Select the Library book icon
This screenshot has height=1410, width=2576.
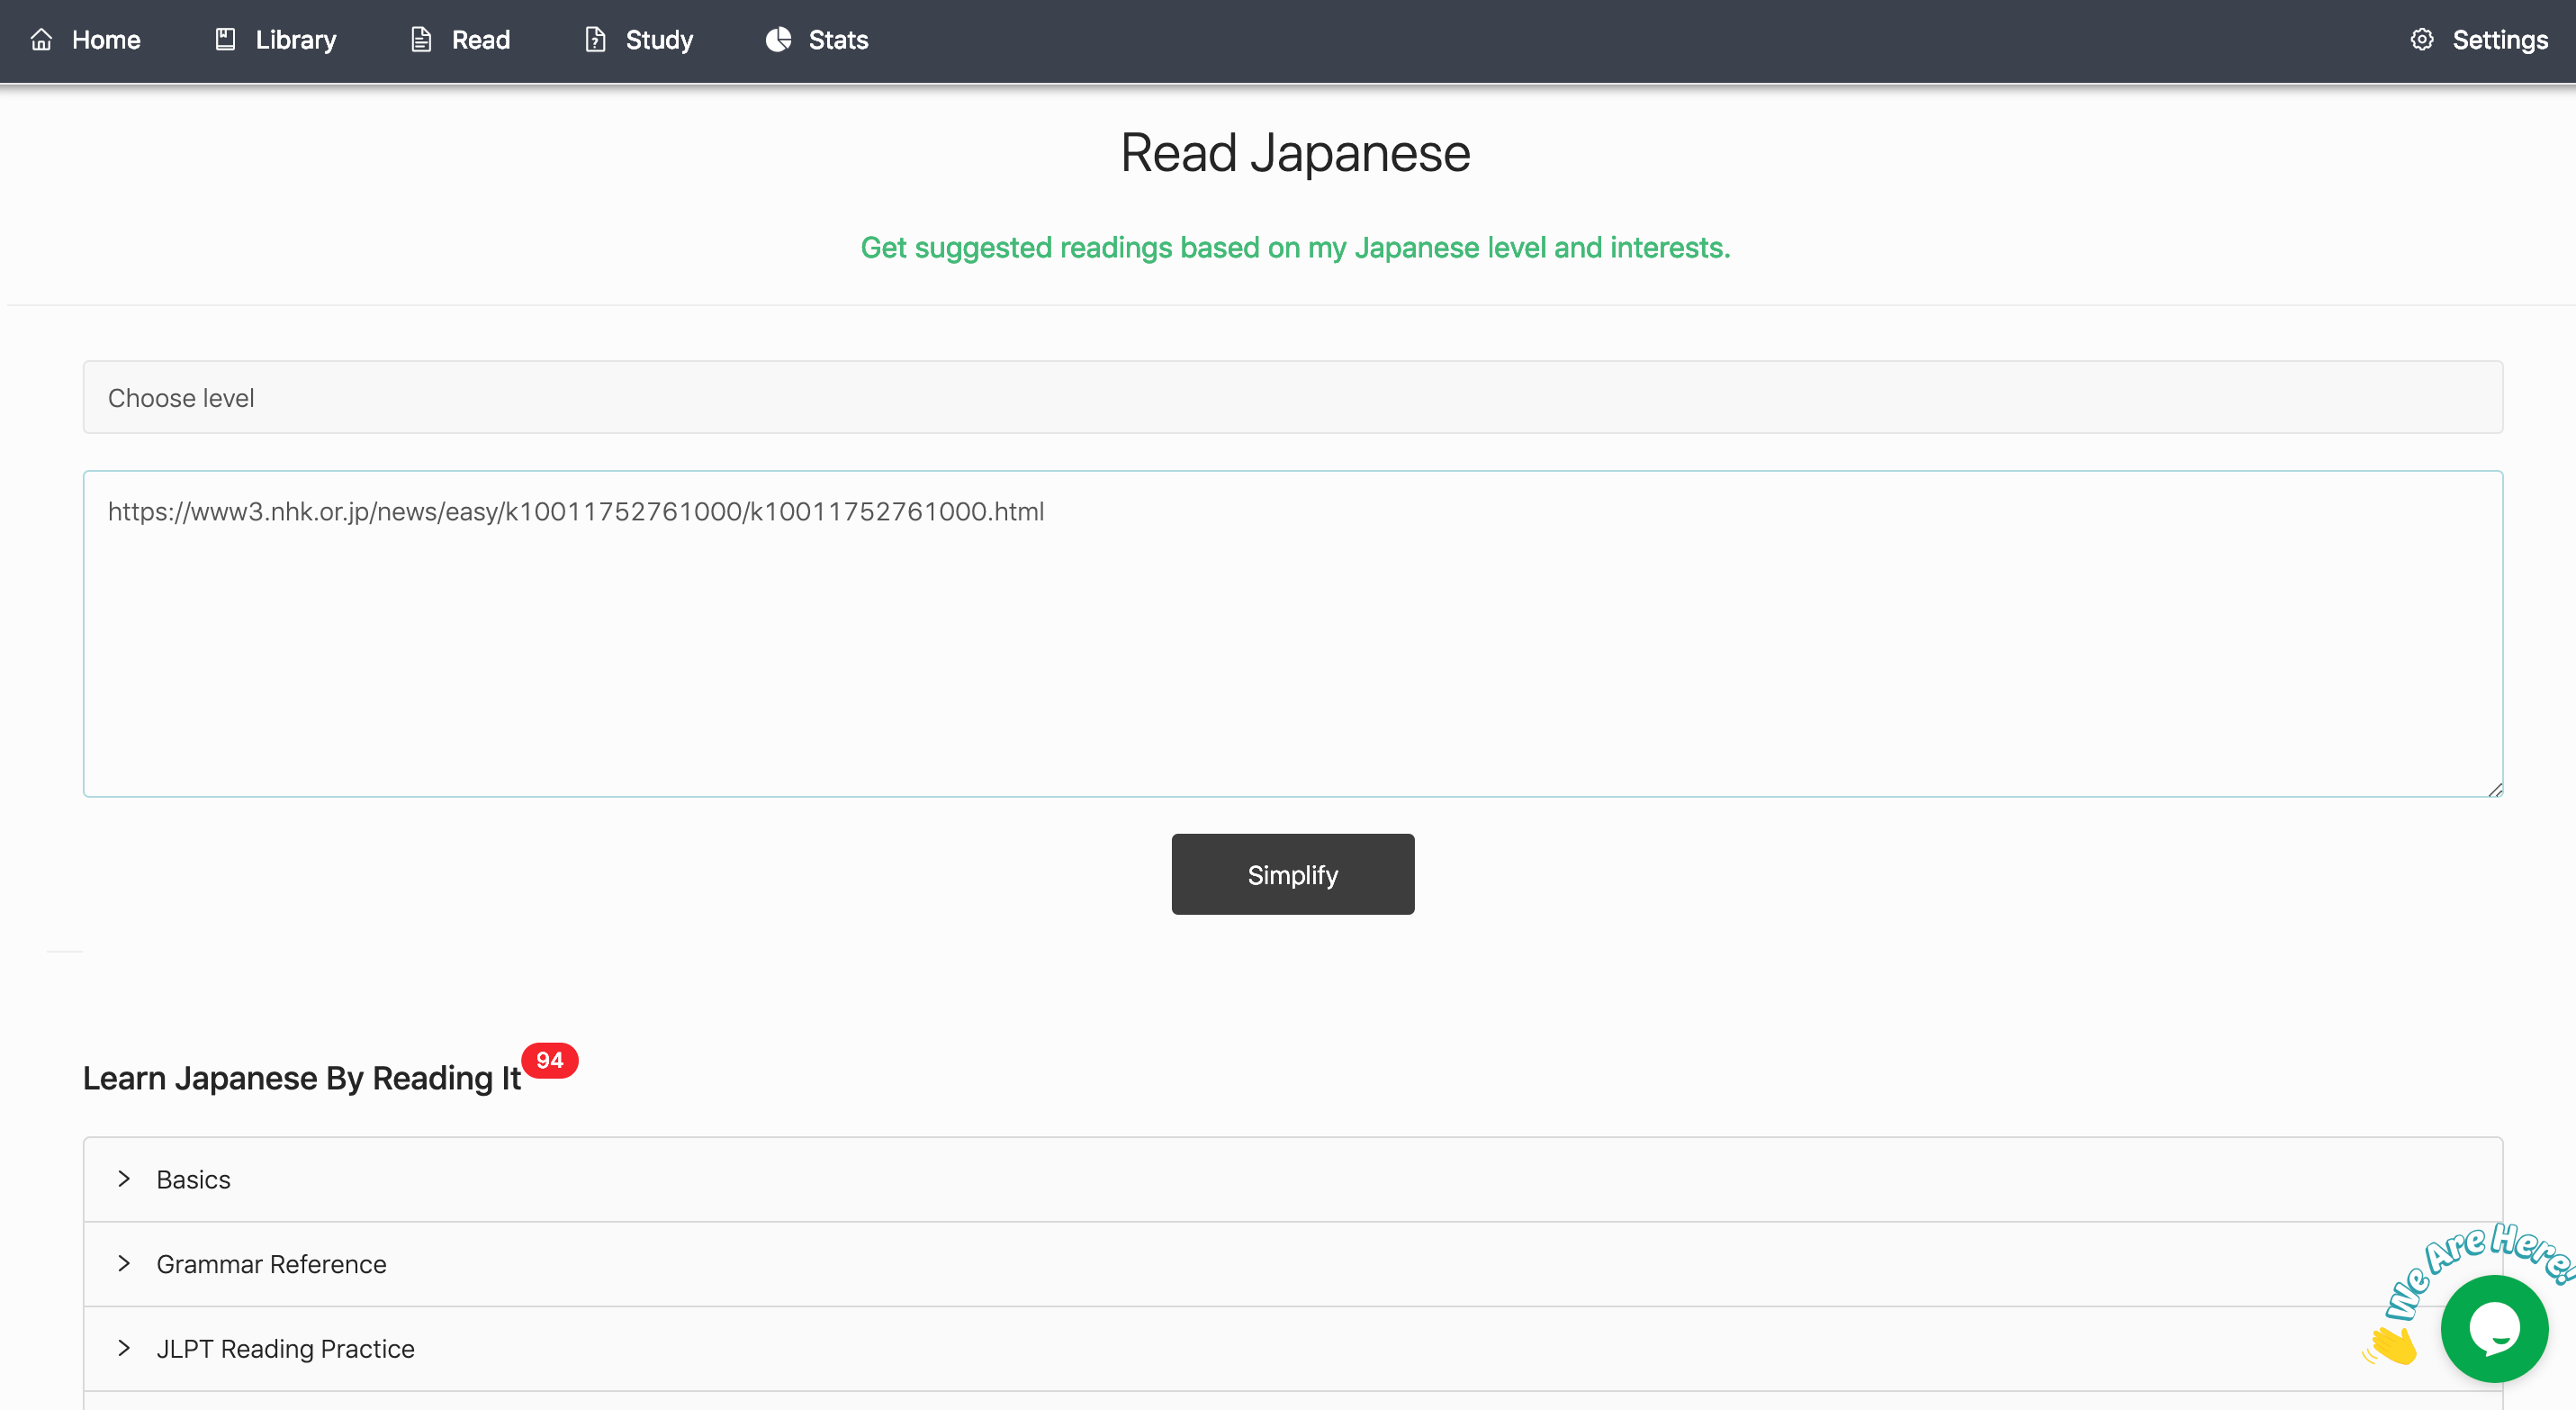[x=225, y=39]
